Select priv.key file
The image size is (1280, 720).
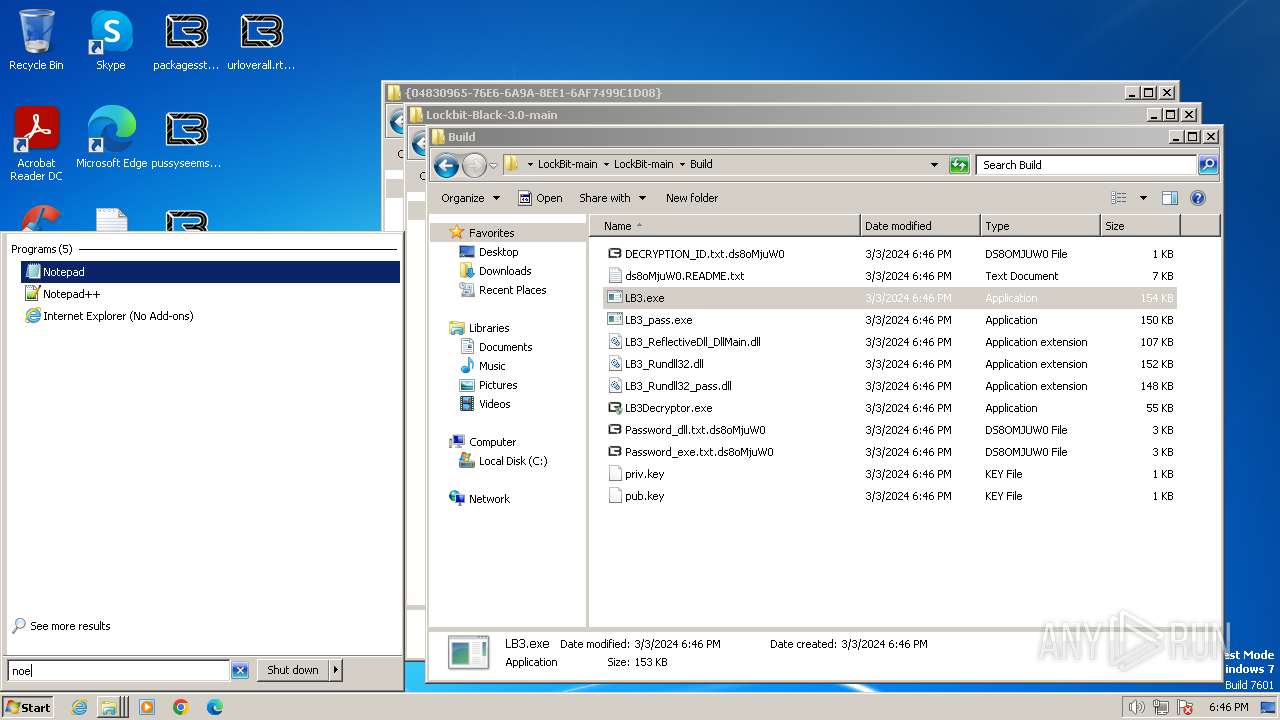coord(644,474)
